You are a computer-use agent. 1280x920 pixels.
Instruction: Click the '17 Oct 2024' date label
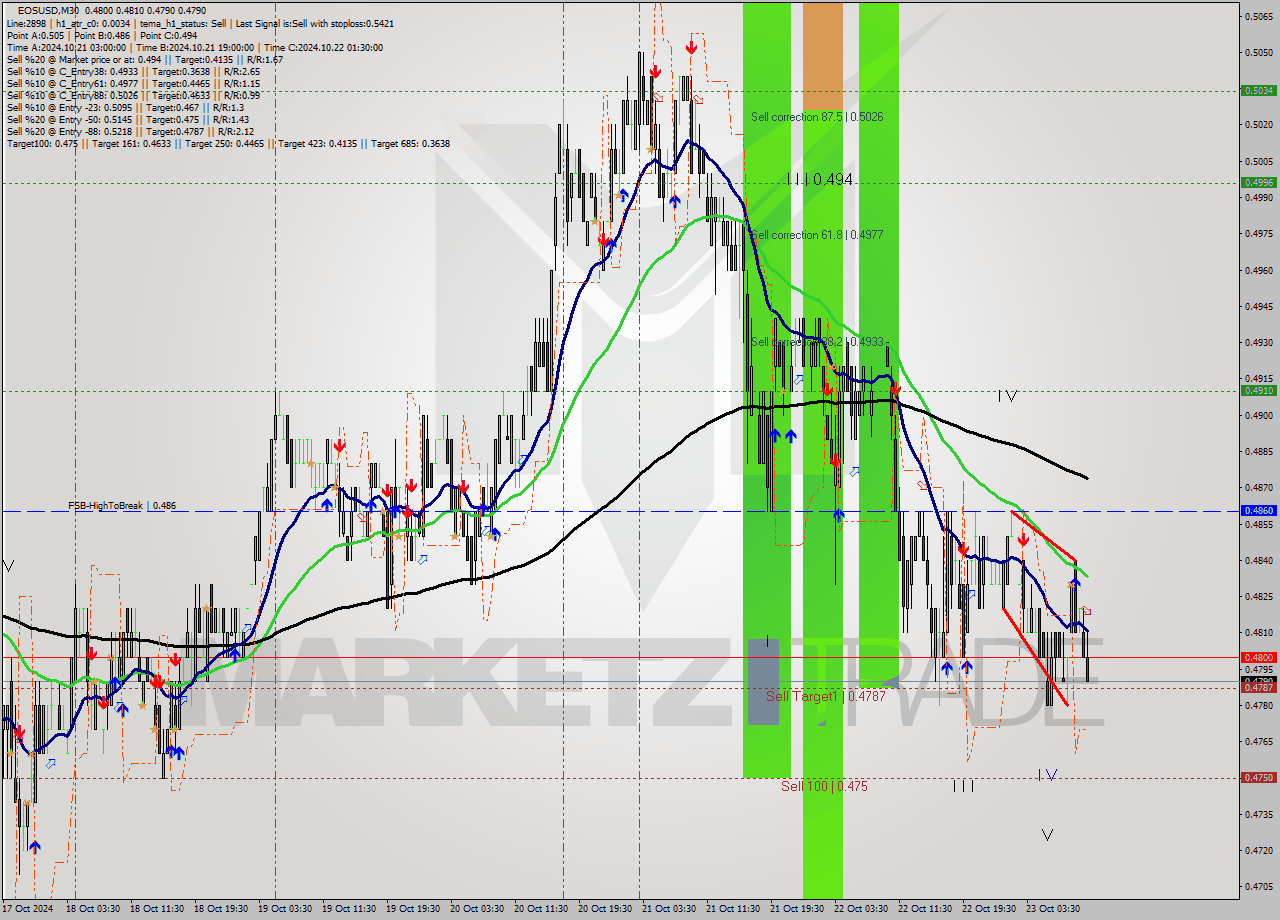26,909
